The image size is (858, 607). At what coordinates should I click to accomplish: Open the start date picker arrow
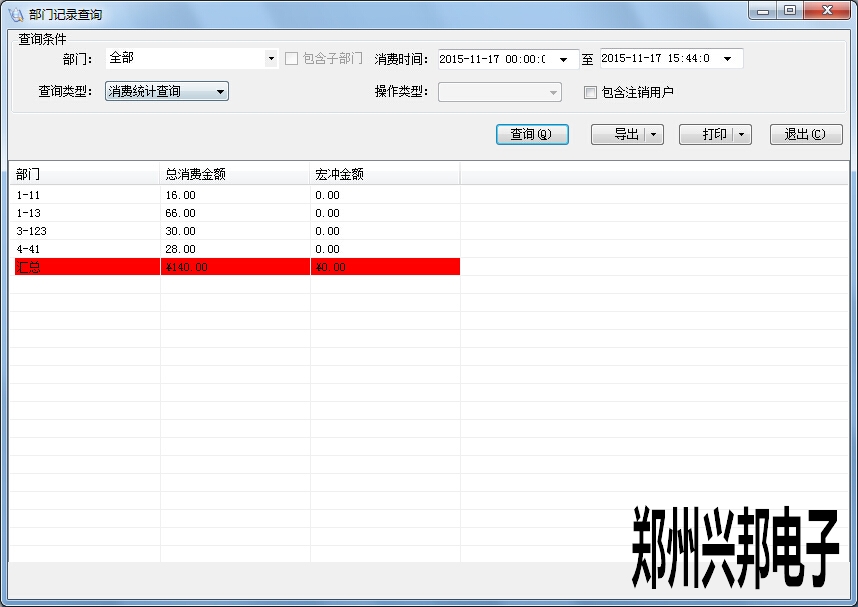pos(563,59)
